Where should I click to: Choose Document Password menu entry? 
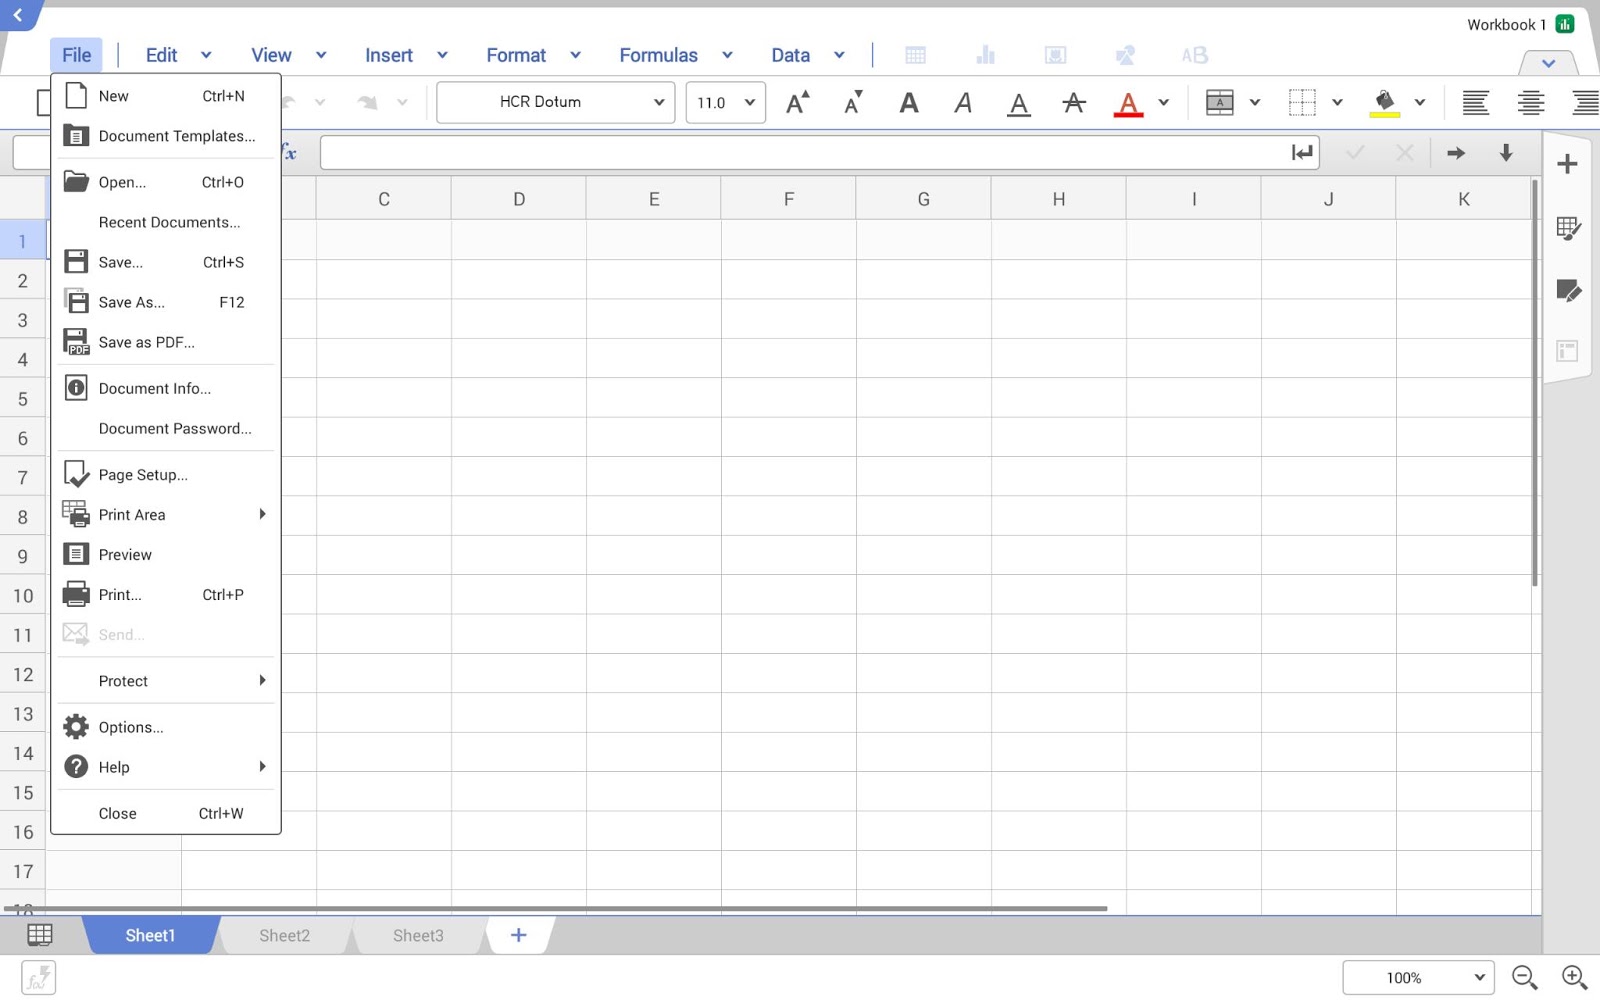coord(166,428)
